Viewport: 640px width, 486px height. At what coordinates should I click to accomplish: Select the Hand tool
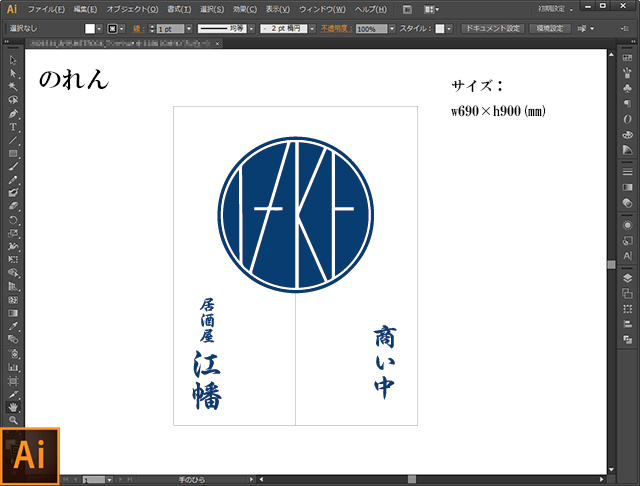tap(13, 407)
